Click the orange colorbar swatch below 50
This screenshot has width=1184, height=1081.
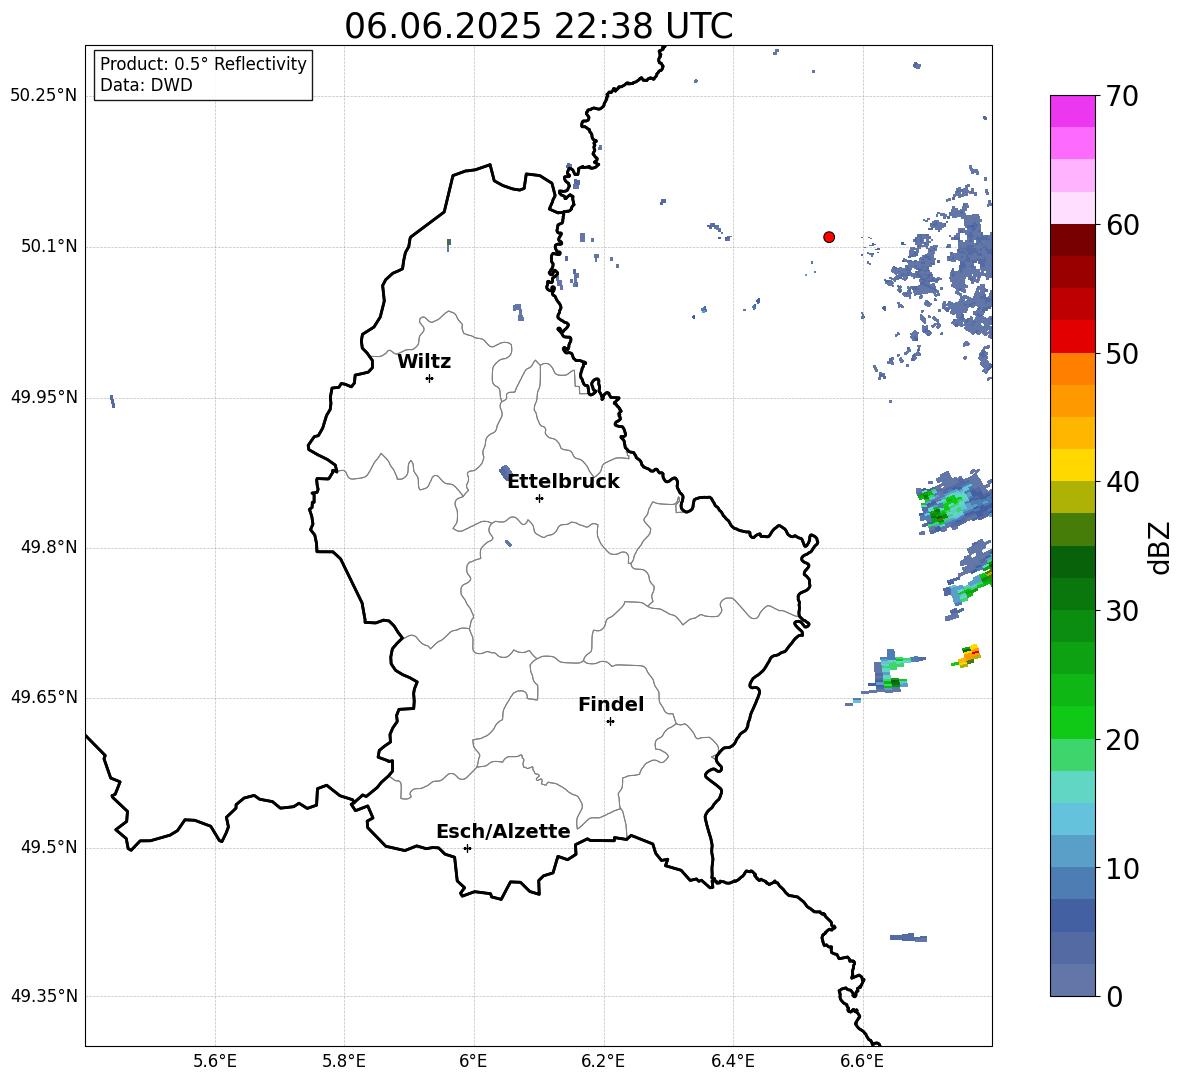click(x=1072, y=369)
